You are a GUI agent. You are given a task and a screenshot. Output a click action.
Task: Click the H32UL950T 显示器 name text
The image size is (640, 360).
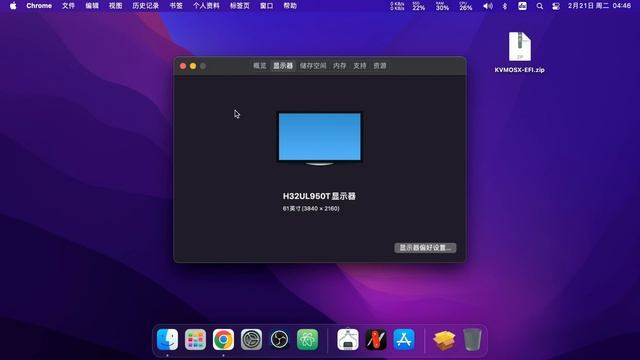[319, 196]
